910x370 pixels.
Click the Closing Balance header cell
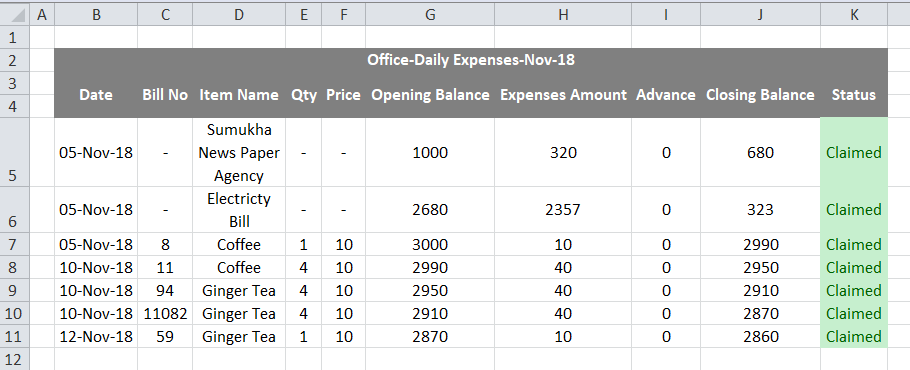coord(760,95)
